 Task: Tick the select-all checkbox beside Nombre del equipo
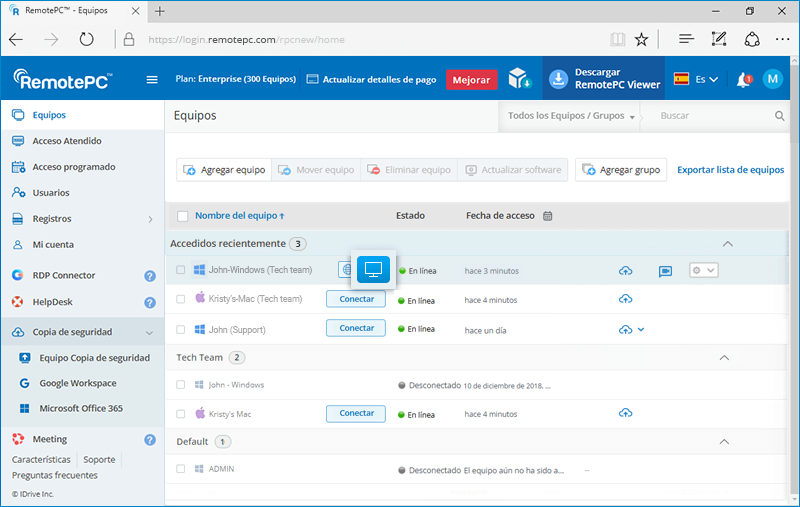click(x=182, y=216)
